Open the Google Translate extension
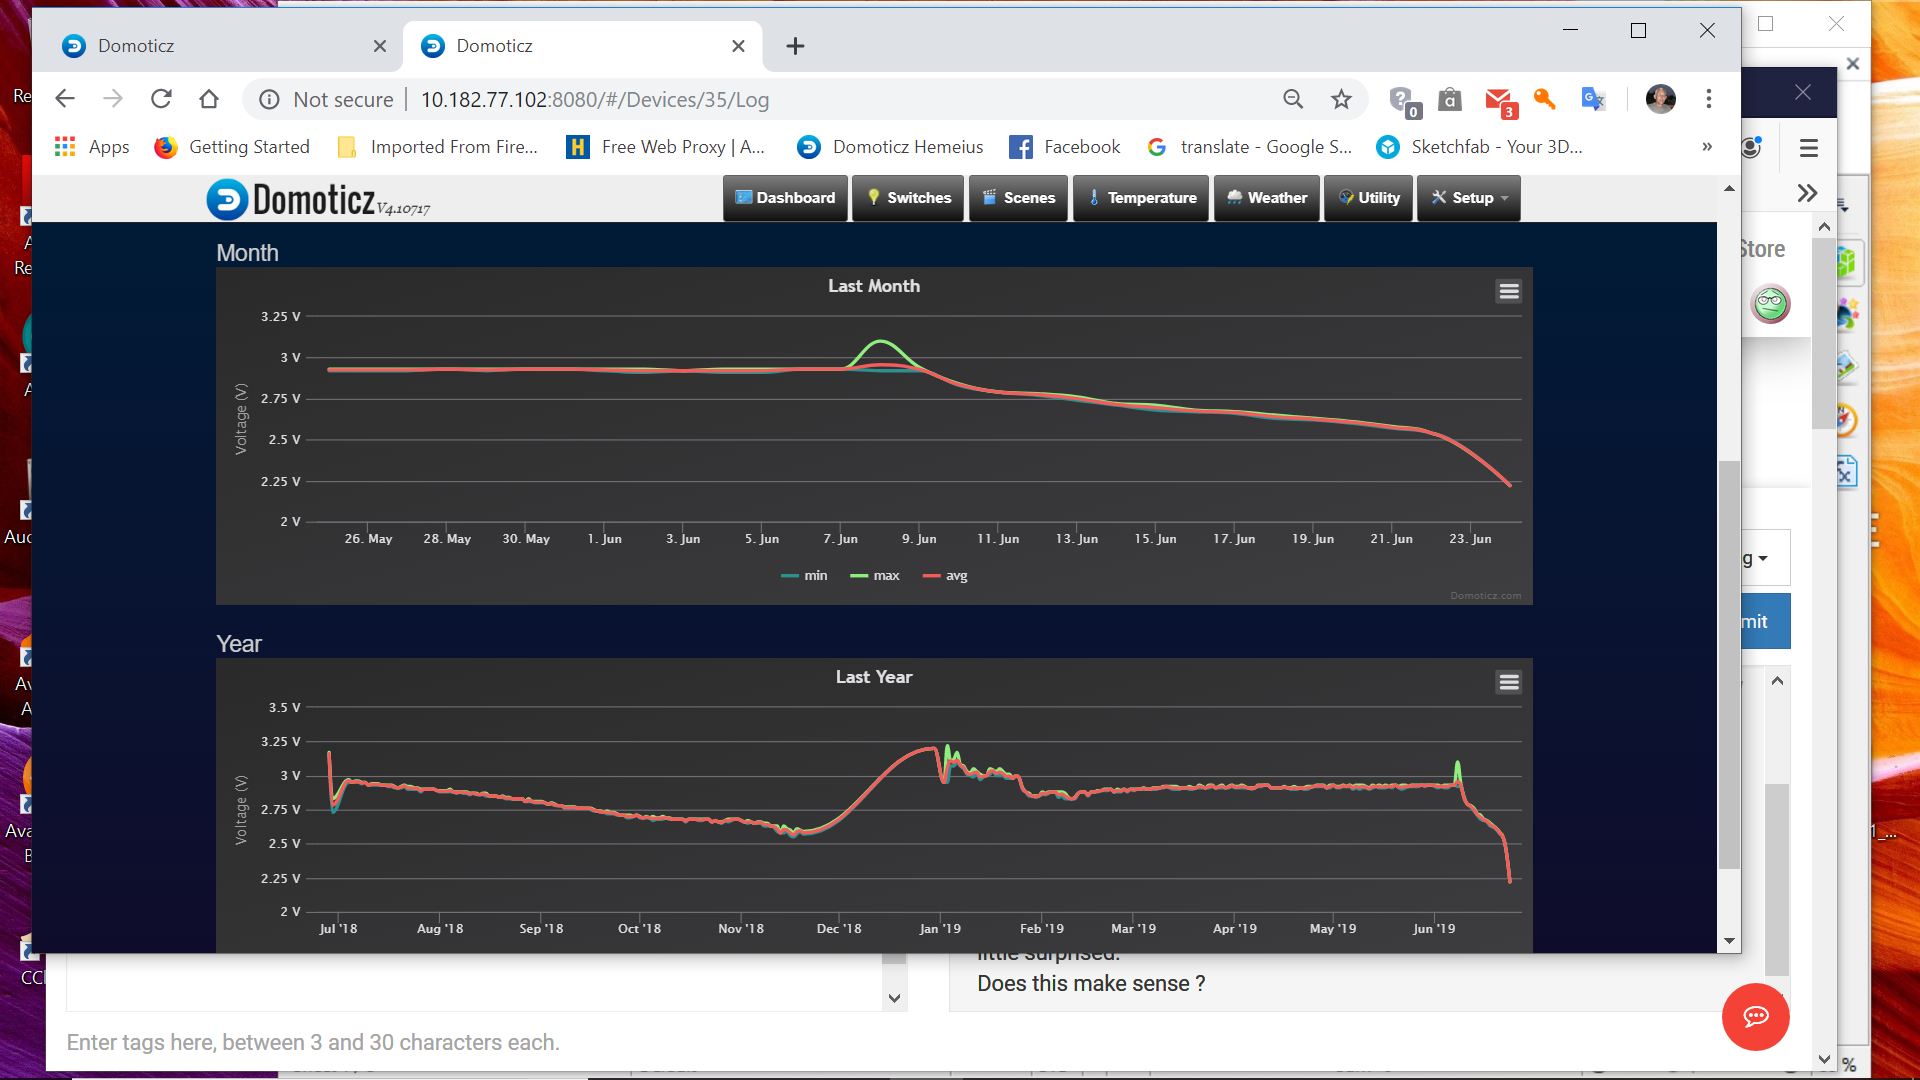 1592,99
